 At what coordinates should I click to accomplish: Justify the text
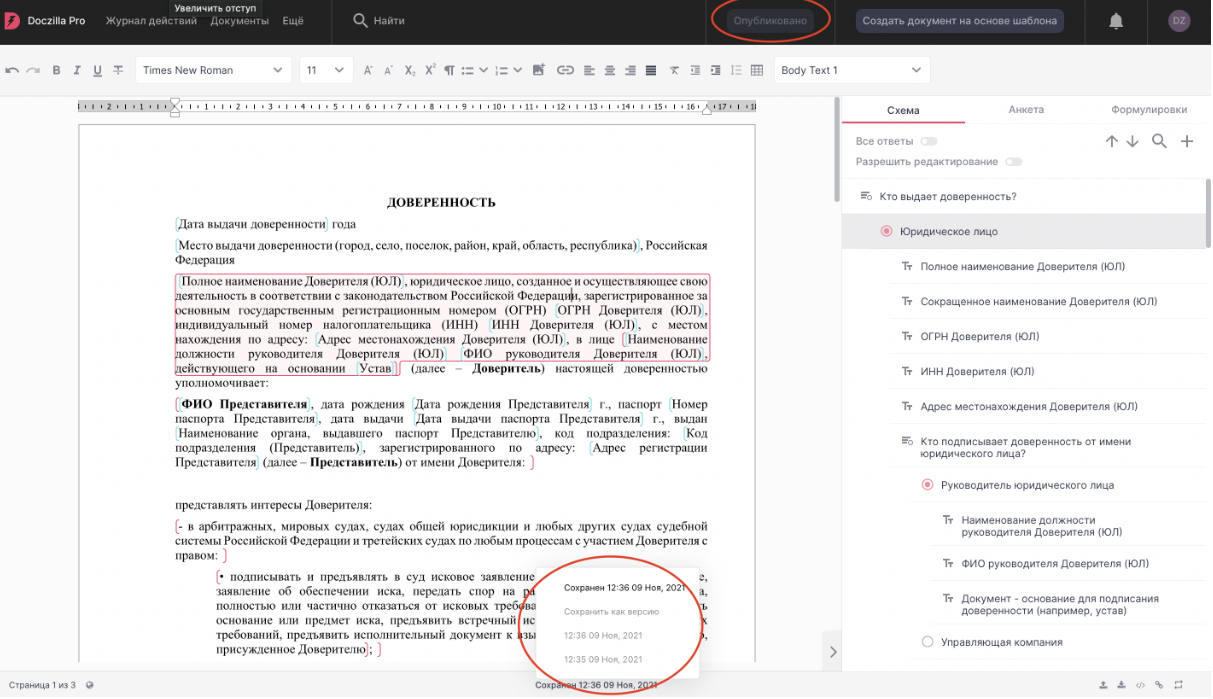651,70
